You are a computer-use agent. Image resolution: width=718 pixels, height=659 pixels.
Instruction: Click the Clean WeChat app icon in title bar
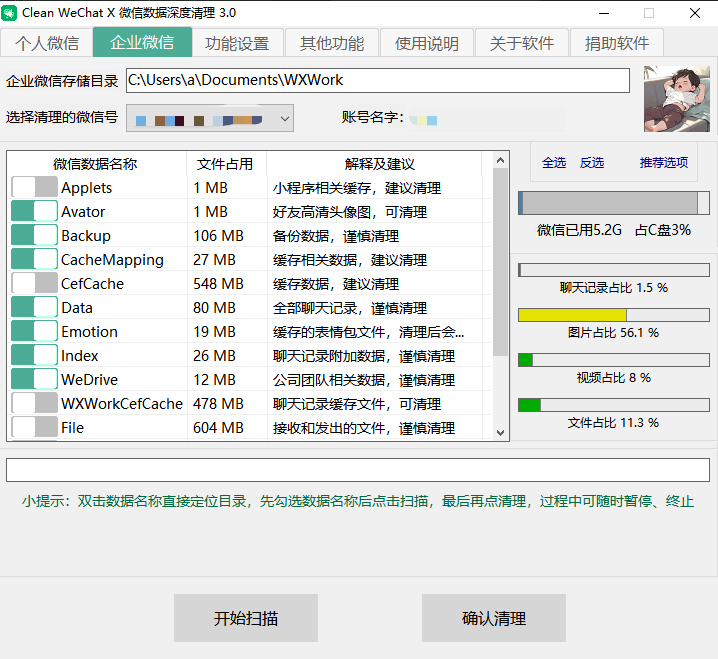pyautogui.click(x=9, y=13)
